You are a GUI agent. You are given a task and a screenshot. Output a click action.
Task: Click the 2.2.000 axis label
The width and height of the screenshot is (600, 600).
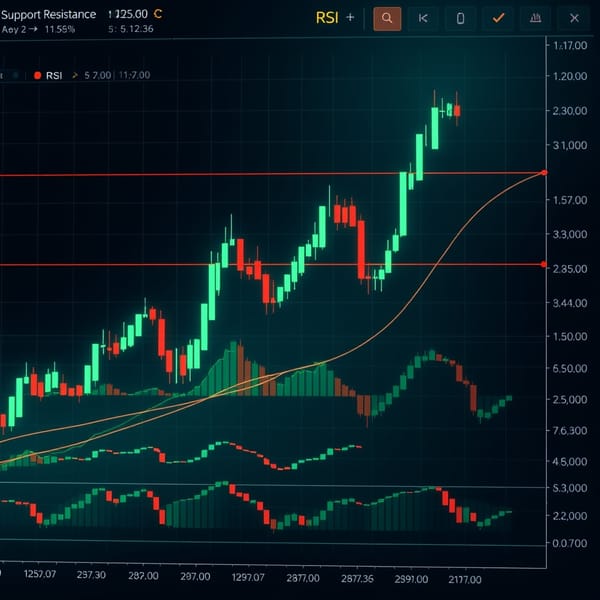(570, 516)
